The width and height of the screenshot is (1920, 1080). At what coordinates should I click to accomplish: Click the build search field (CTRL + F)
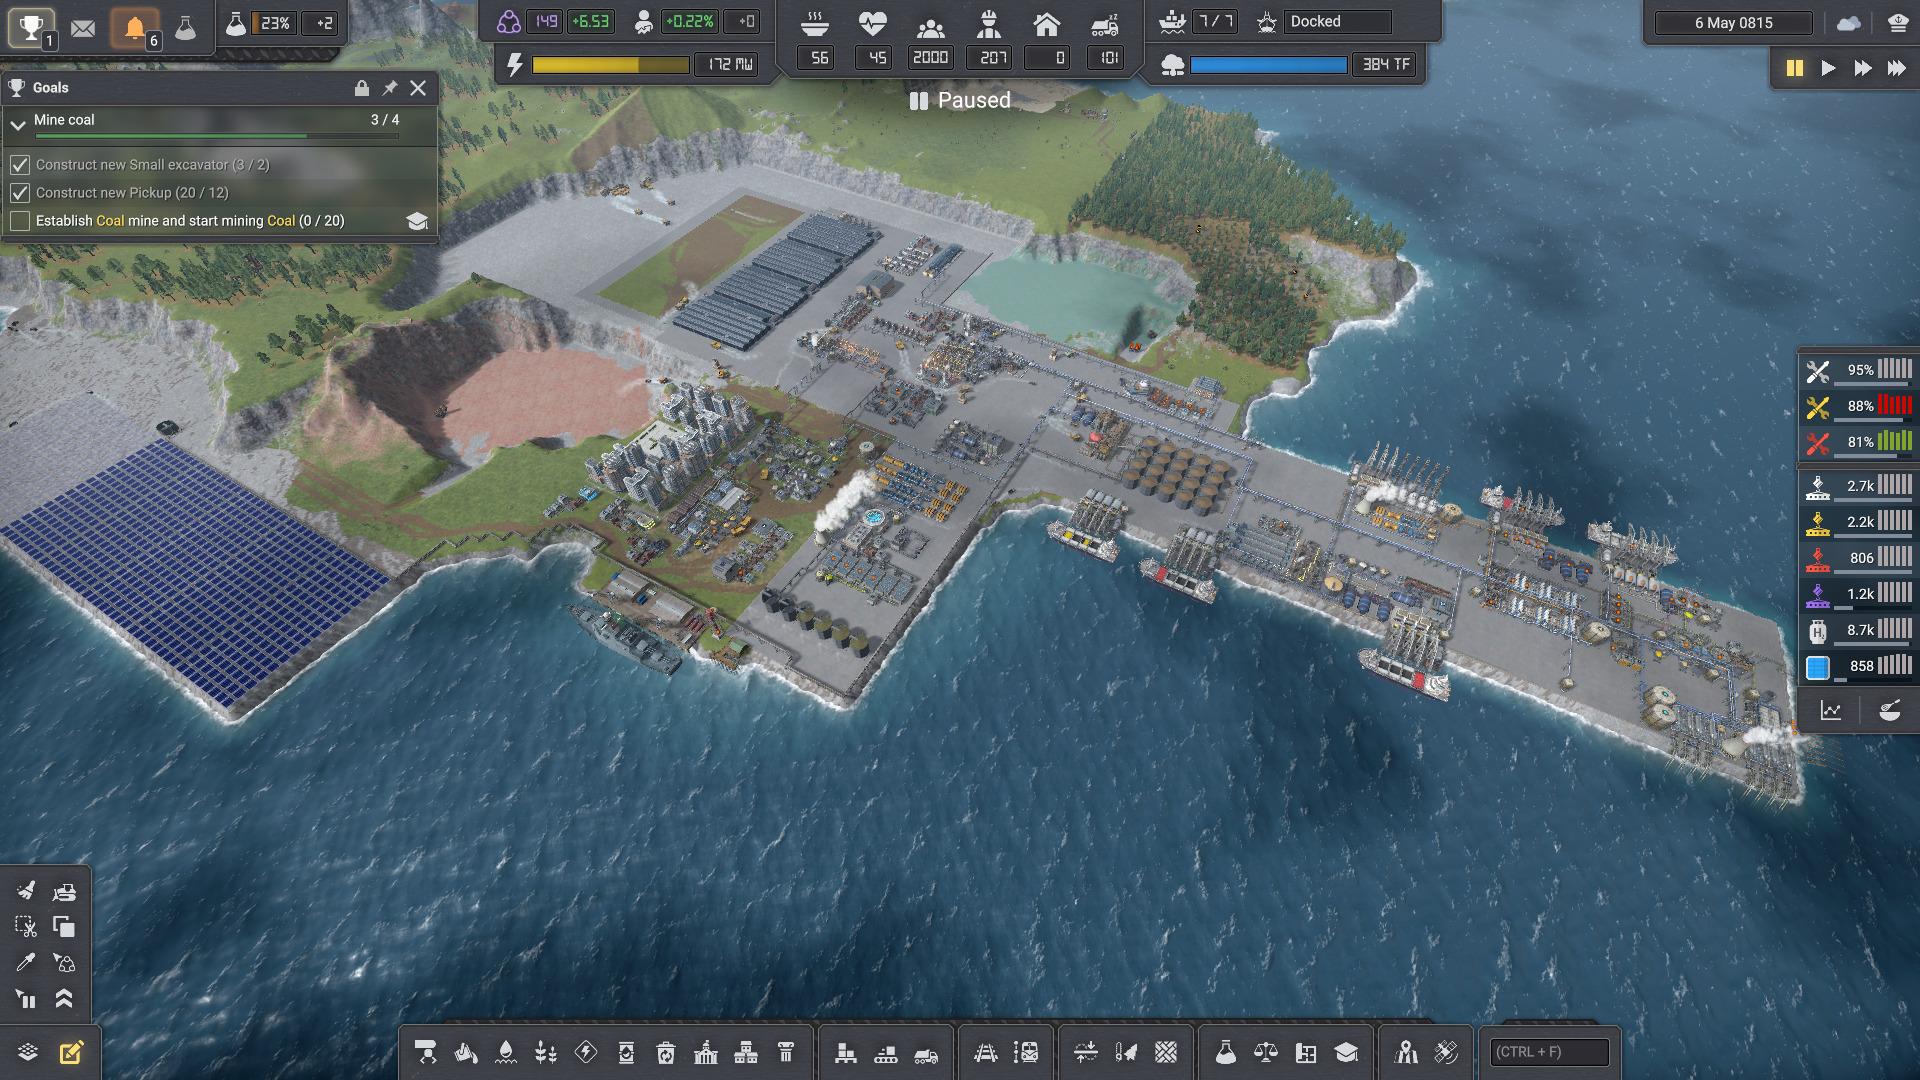point(1549,1052)
